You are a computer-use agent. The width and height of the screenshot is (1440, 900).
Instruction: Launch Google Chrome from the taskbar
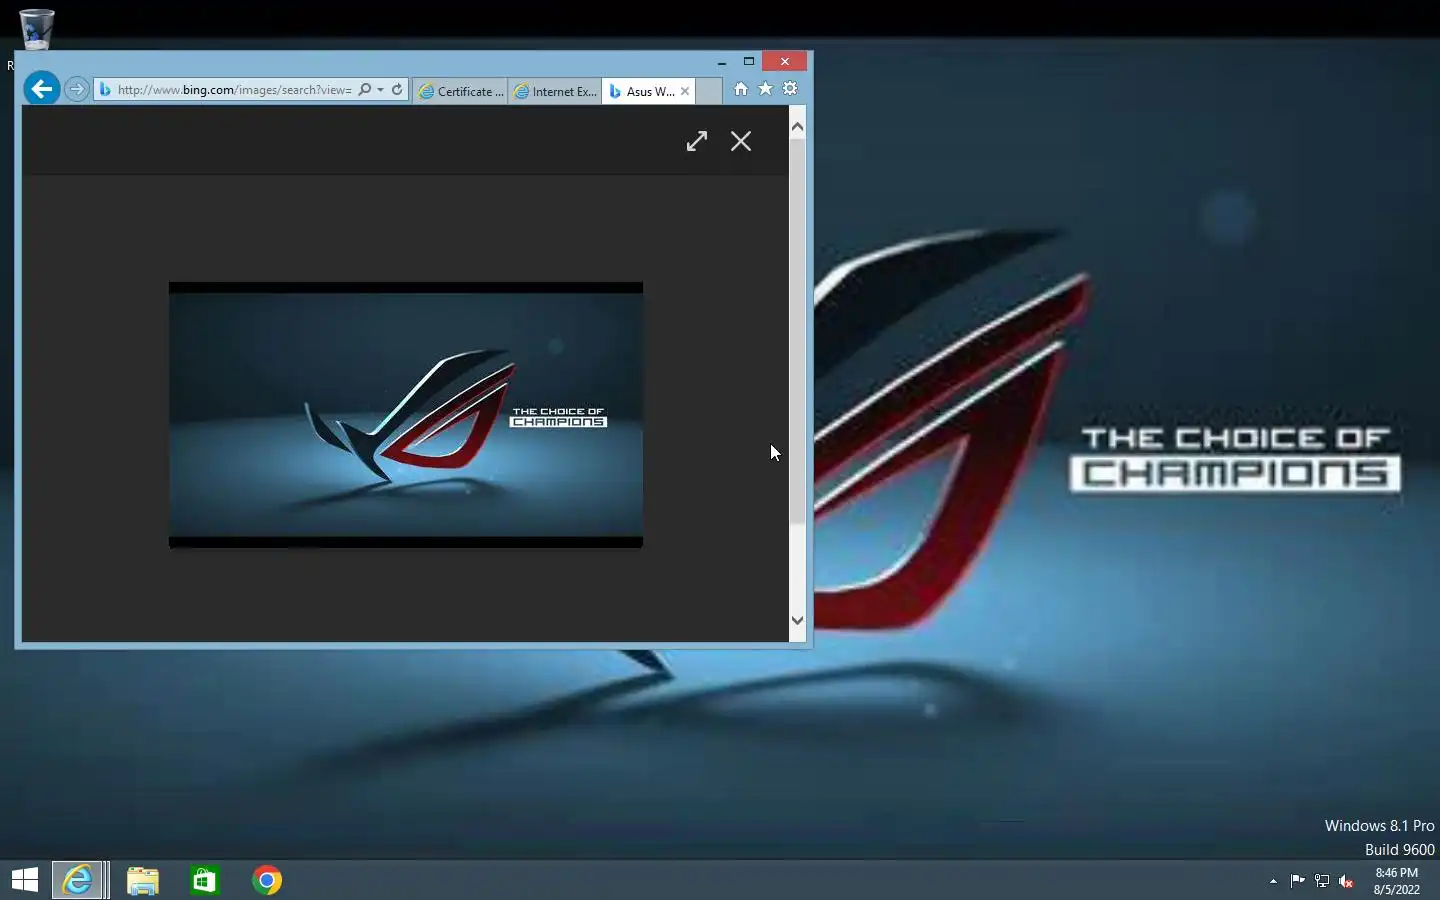click(x=267, y=880)
